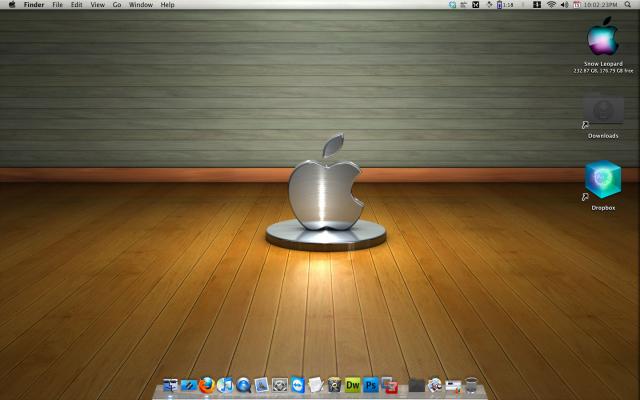This screenshot has height=400, width=640.
Task: Launch Firefox from the dock
Action: tap(207, 385)
